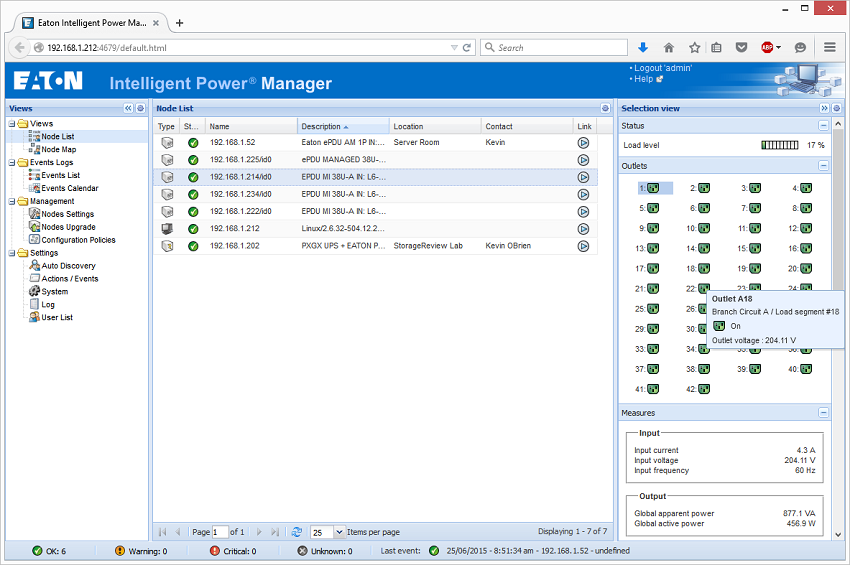Viewport: 850px width, 565px height.
Task: Click the UPS type icon for 192.168.1.202
Action: (x=167, y=246)
